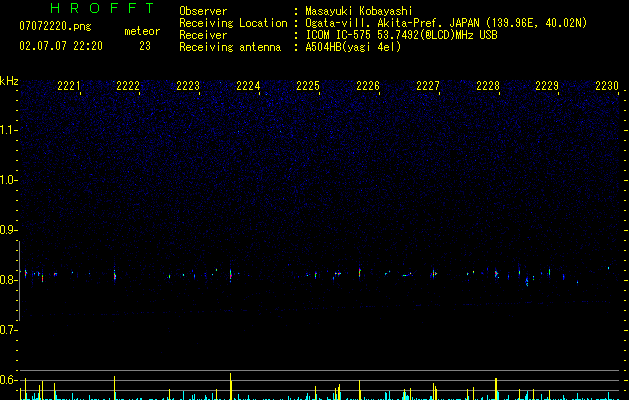Click the 2224 time marker

click(248, 86)
